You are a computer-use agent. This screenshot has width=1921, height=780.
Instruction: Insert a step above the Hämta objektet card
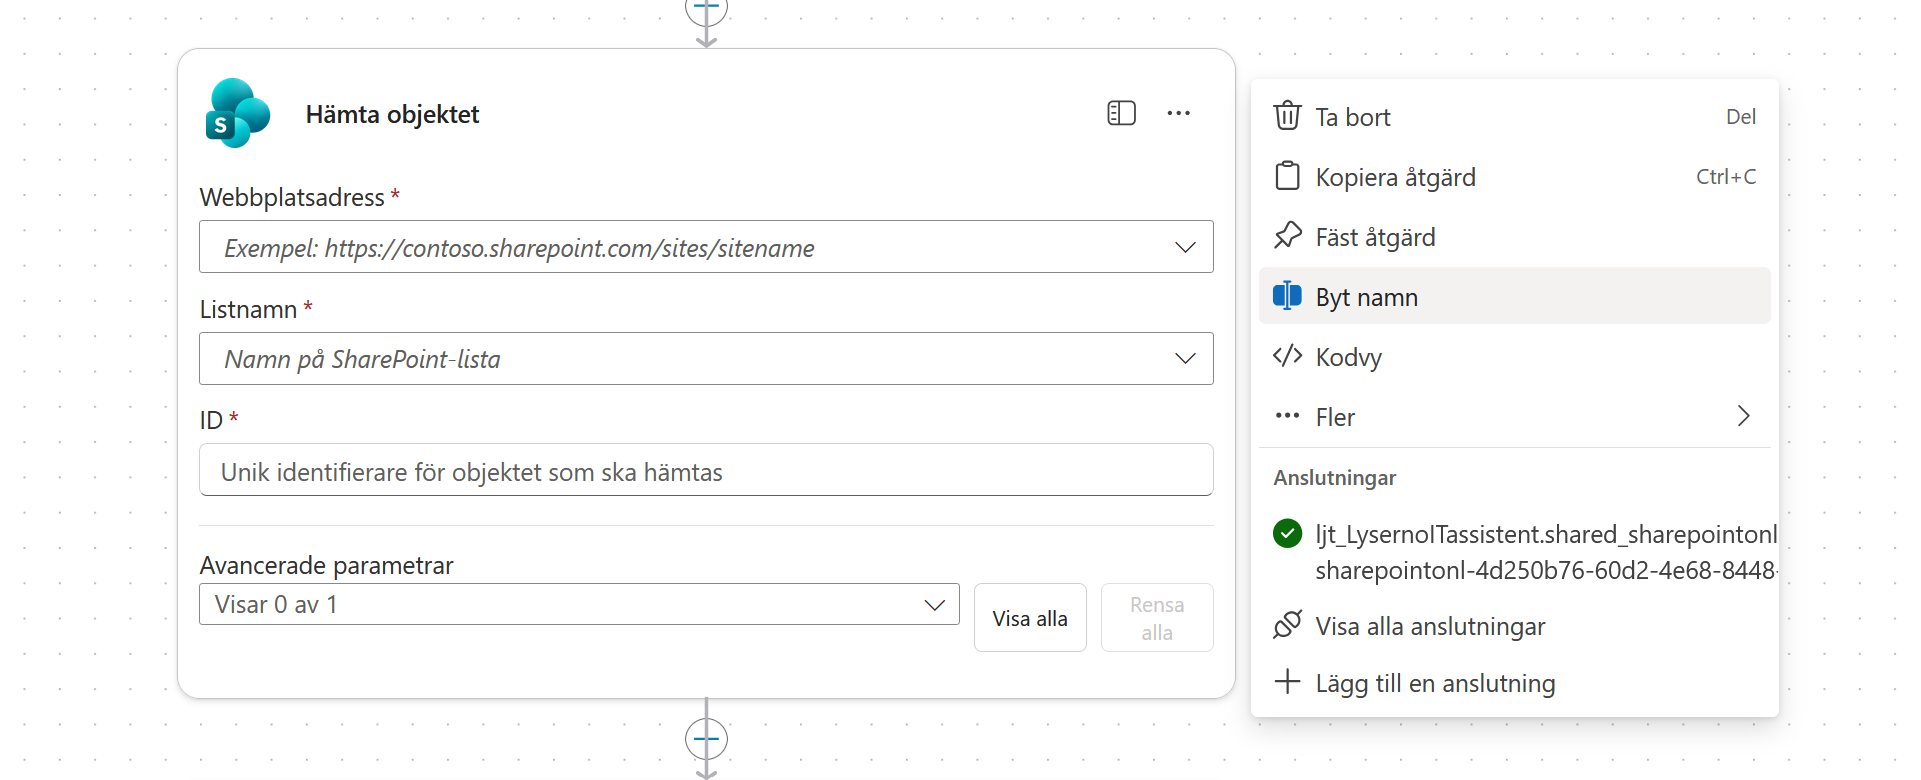(x=706, y=9)
